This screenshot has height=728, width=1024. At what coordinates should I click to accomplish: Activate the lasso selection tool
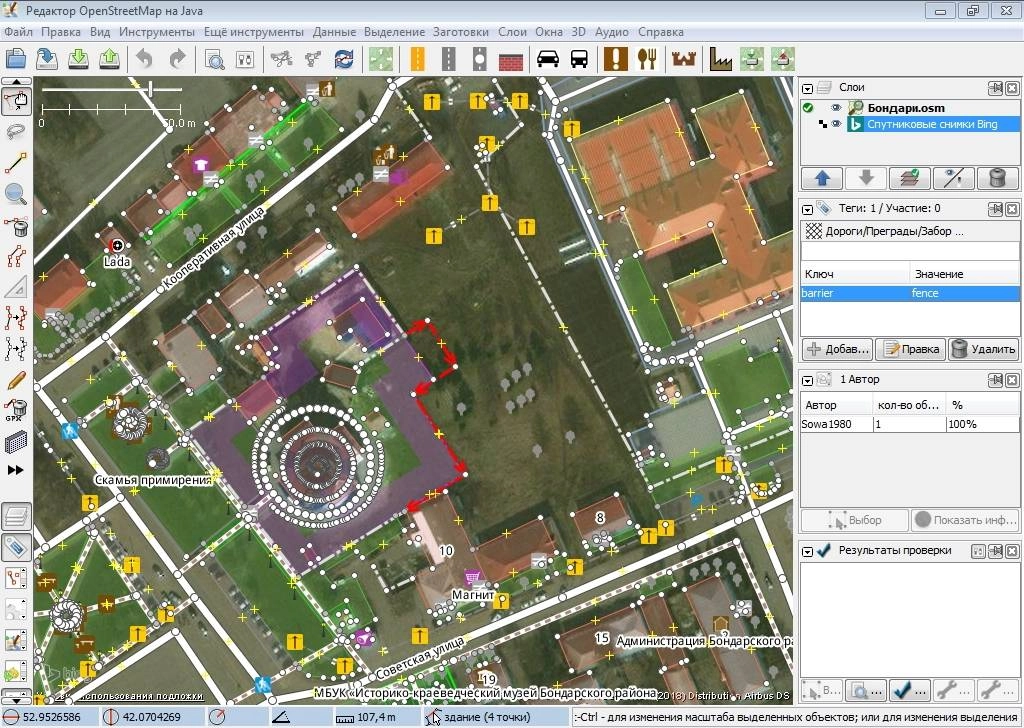point(16,132)
